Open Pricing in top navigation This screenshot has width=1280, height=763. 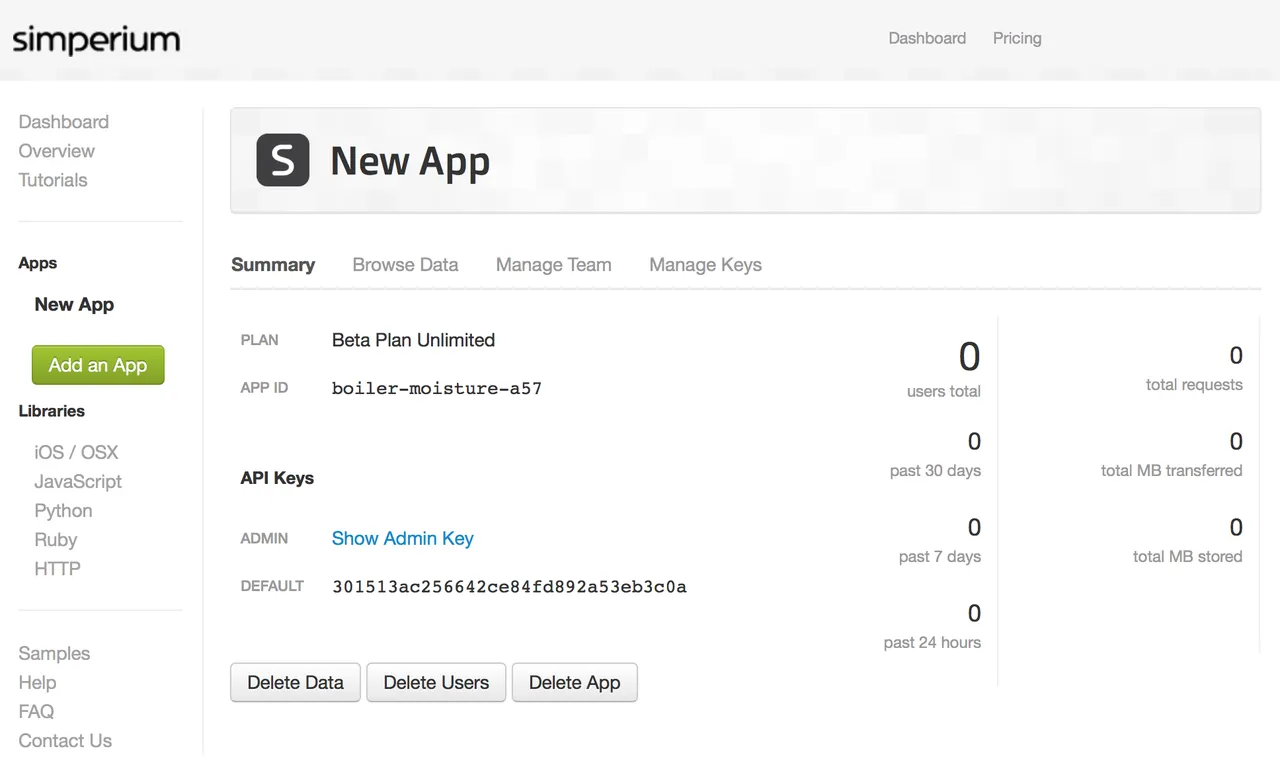[1017, 38]
